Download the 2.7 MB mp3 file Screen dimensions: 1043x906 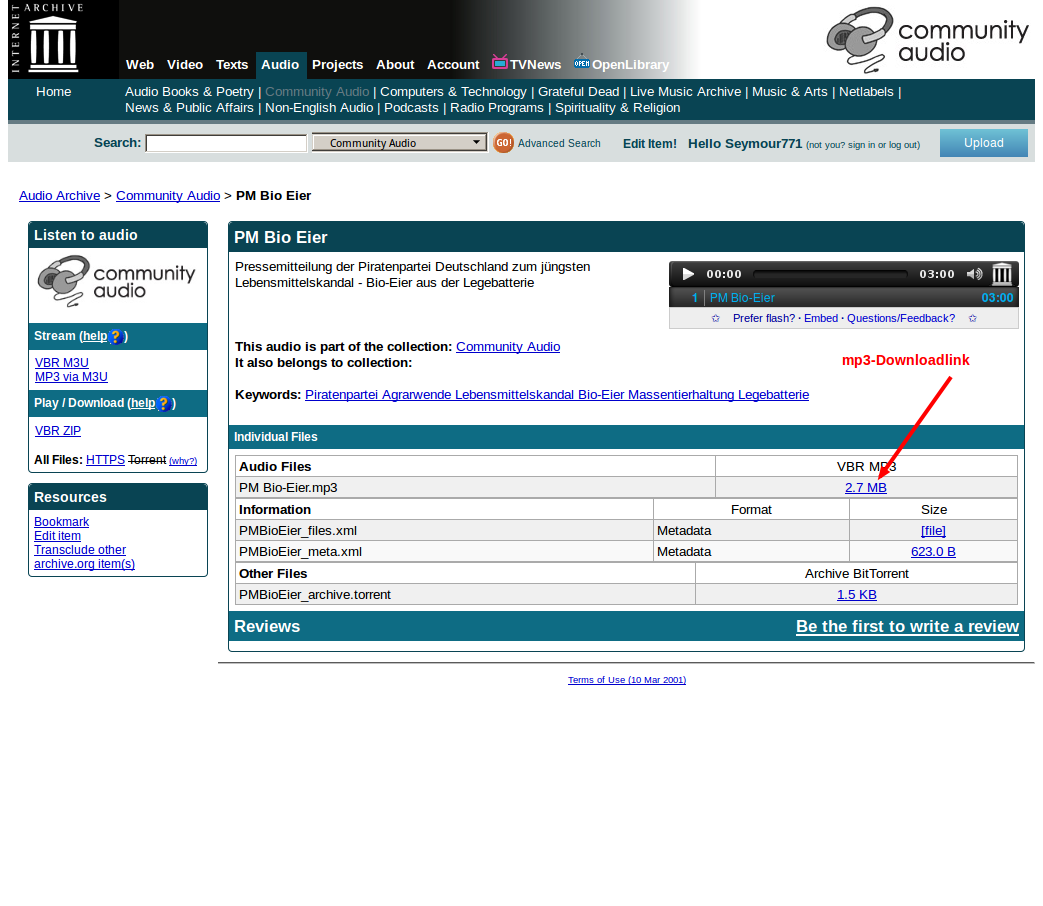pos(865,488)
